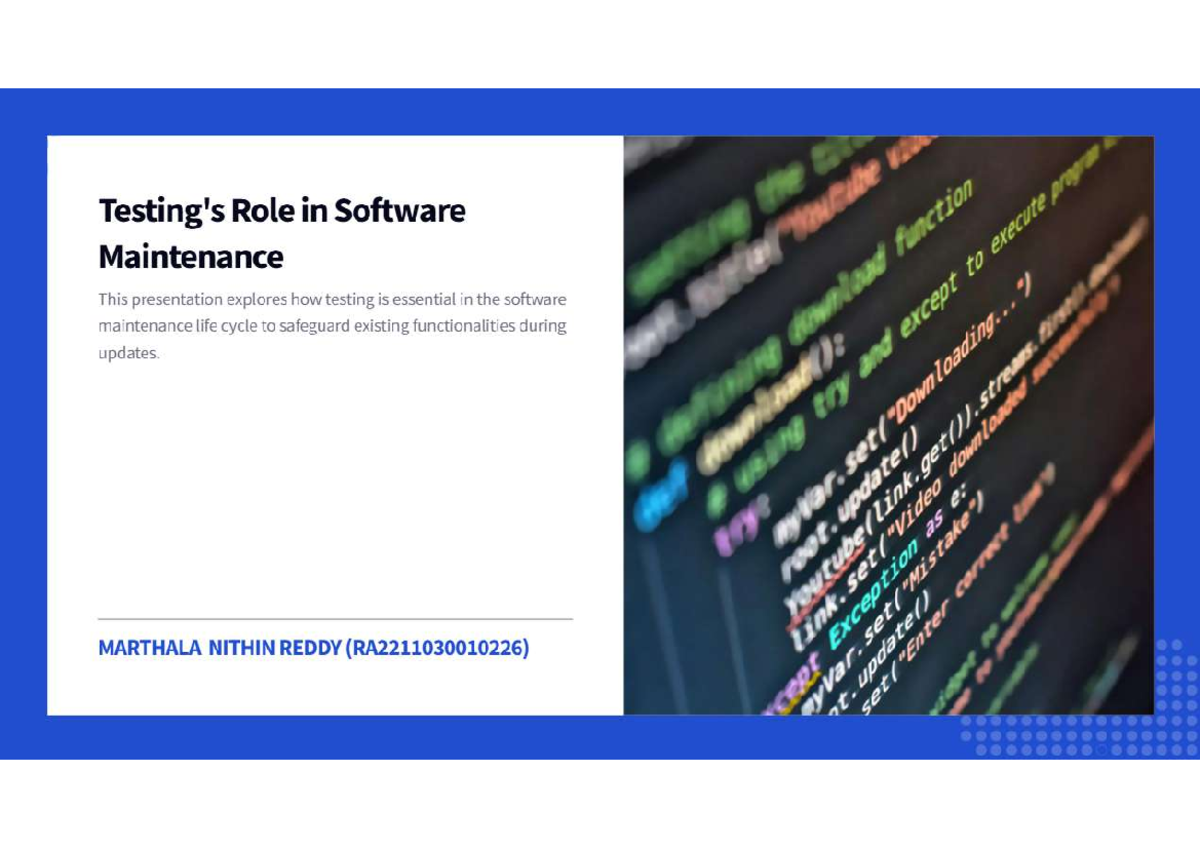
Task: Select the word 'Testing's' in the heading
Action: click(x=163, y=210)
